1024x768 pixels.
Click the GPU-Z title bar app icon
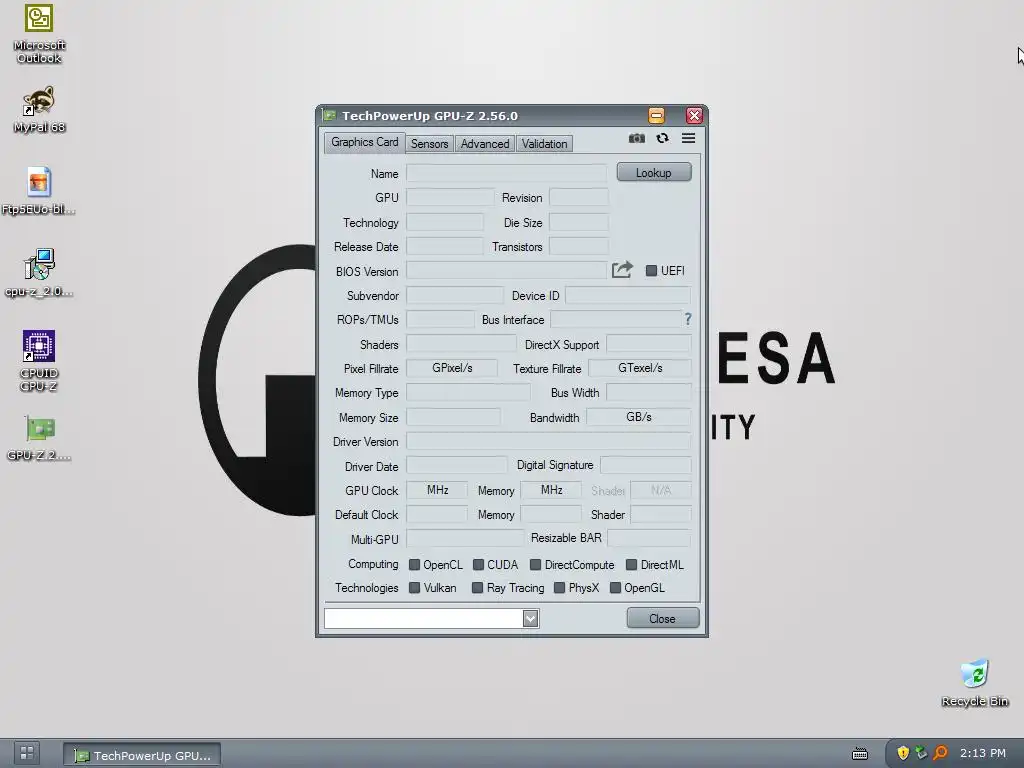pos(330,116)
